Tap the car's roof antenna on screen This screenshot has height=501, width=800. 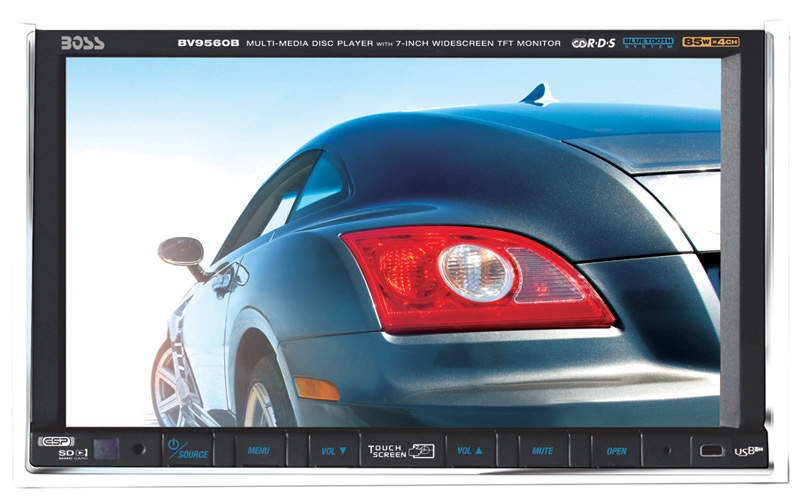(538, 95)
